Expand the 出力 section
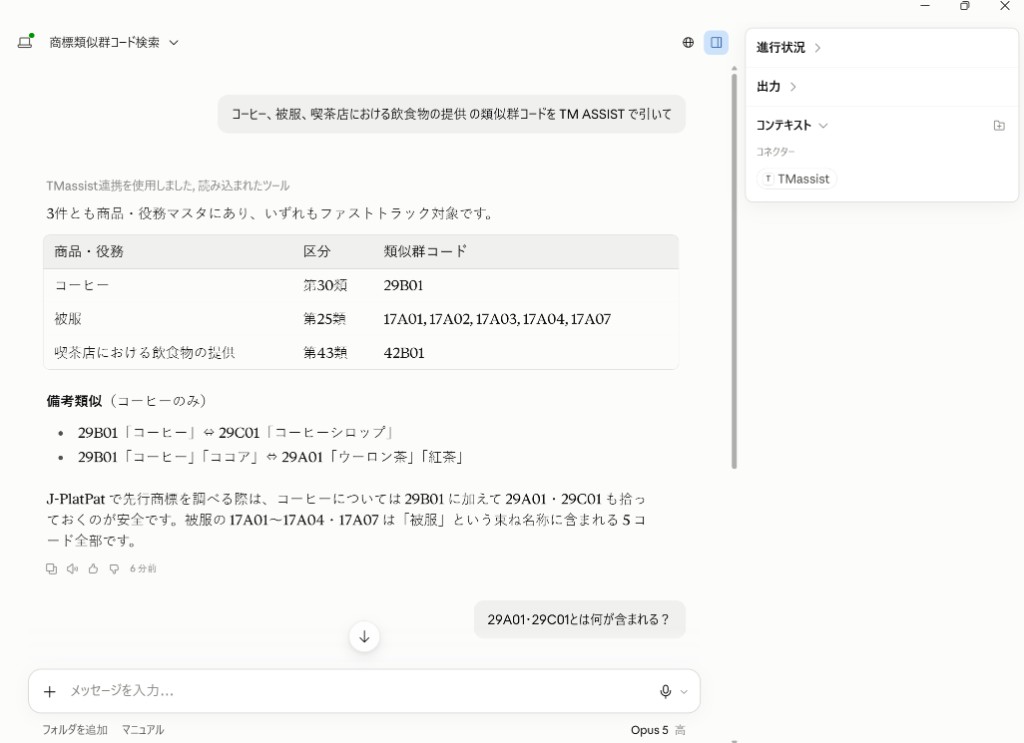This screenshot has width=1024, height=743. (776, 87)
